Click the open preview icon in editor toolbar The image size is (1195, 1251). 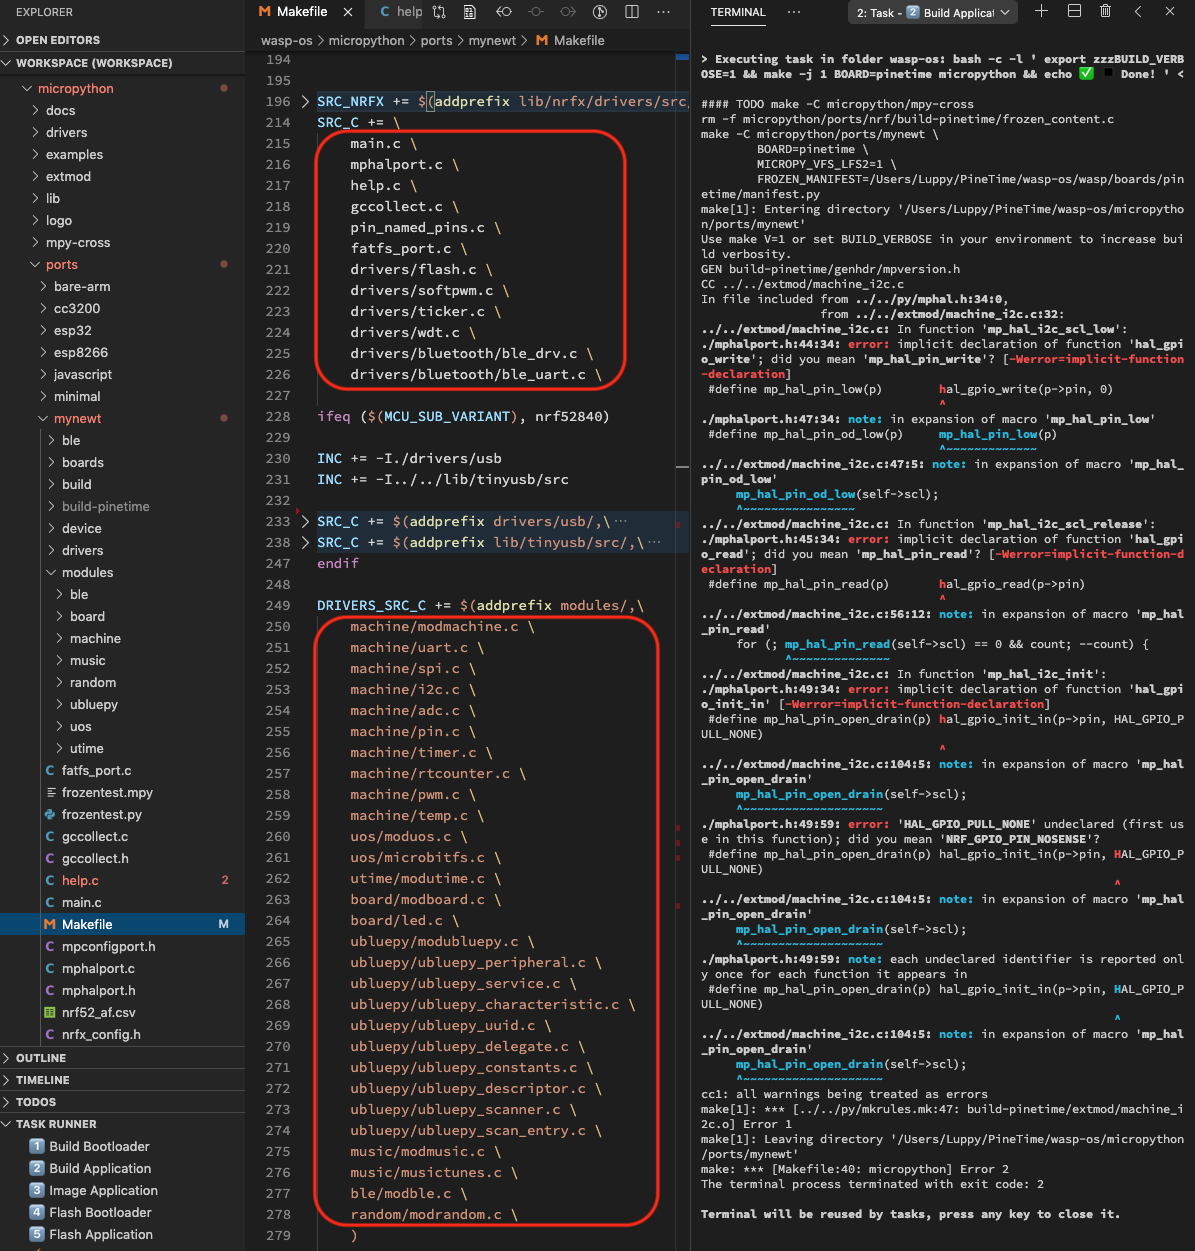click(x=470, y=12)
